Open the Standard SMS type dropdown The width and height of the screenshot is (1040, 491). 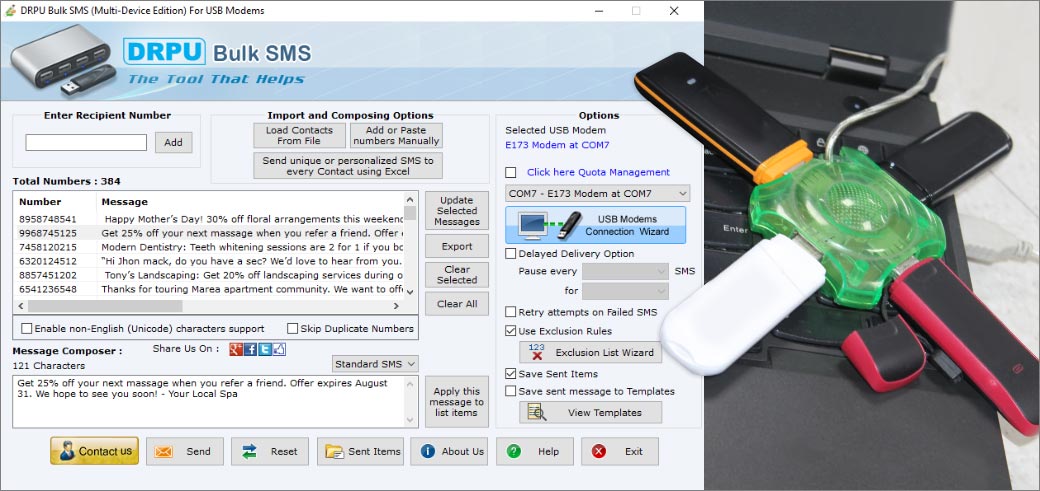[x=375, y=364]
